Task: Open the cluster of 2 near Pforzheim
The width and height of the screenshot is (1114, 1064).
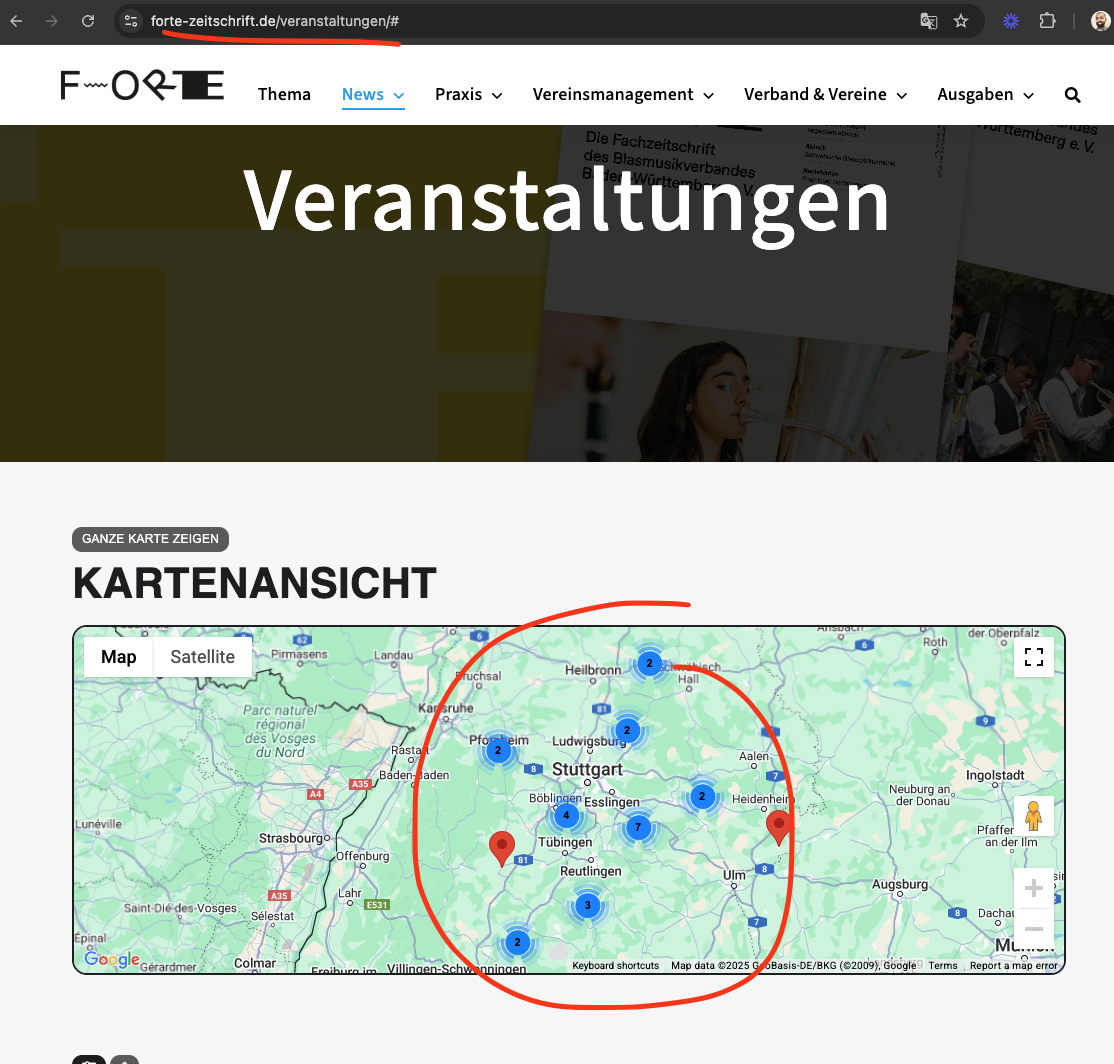Action: point(498,751)
